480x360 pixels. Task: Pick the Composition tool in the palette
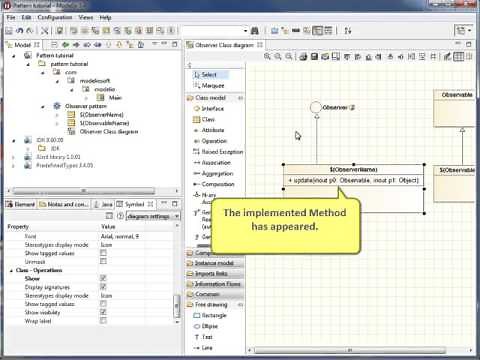pos(214,184)
